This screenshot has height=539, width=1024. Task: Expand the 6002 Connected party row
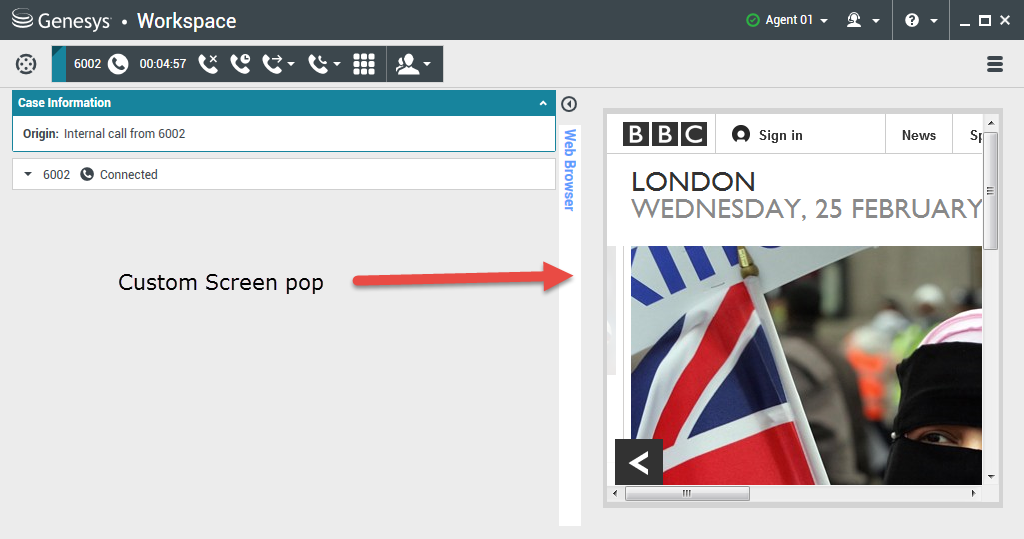(x=28, y=174)
